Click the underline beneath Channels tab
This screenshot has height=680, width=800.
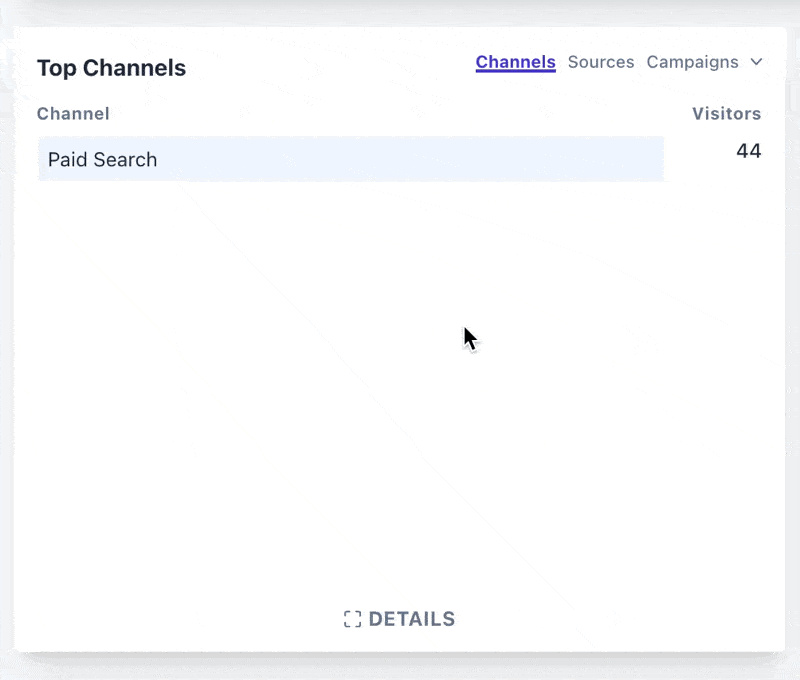point(515,73)
